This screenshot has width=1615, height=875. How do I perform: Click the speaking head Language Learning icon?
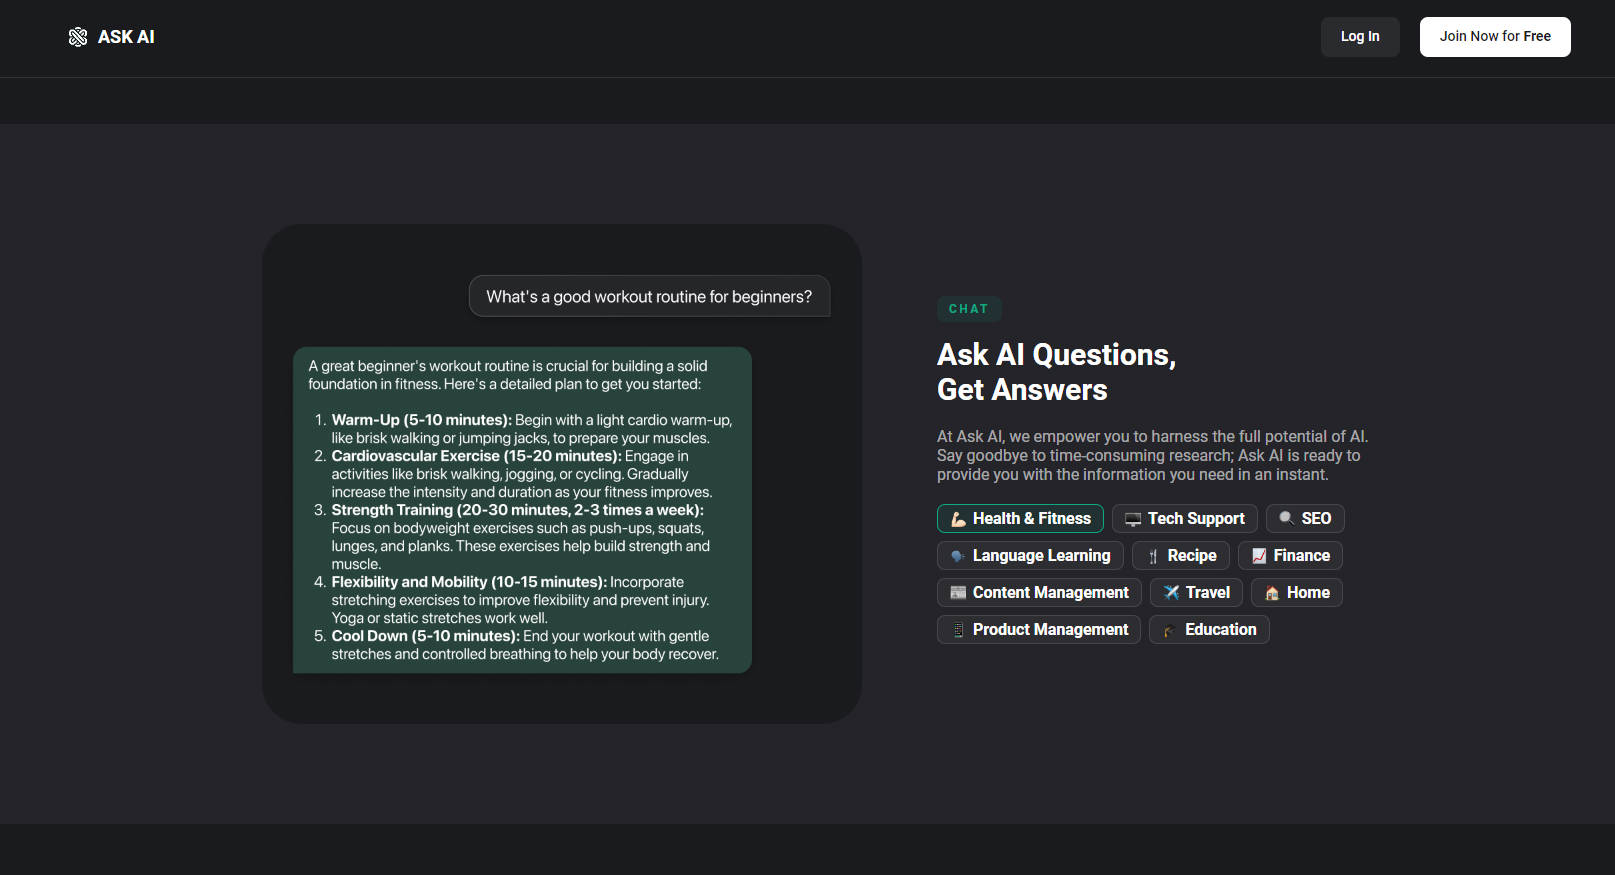pyautogui.click(x=958, y=556)
